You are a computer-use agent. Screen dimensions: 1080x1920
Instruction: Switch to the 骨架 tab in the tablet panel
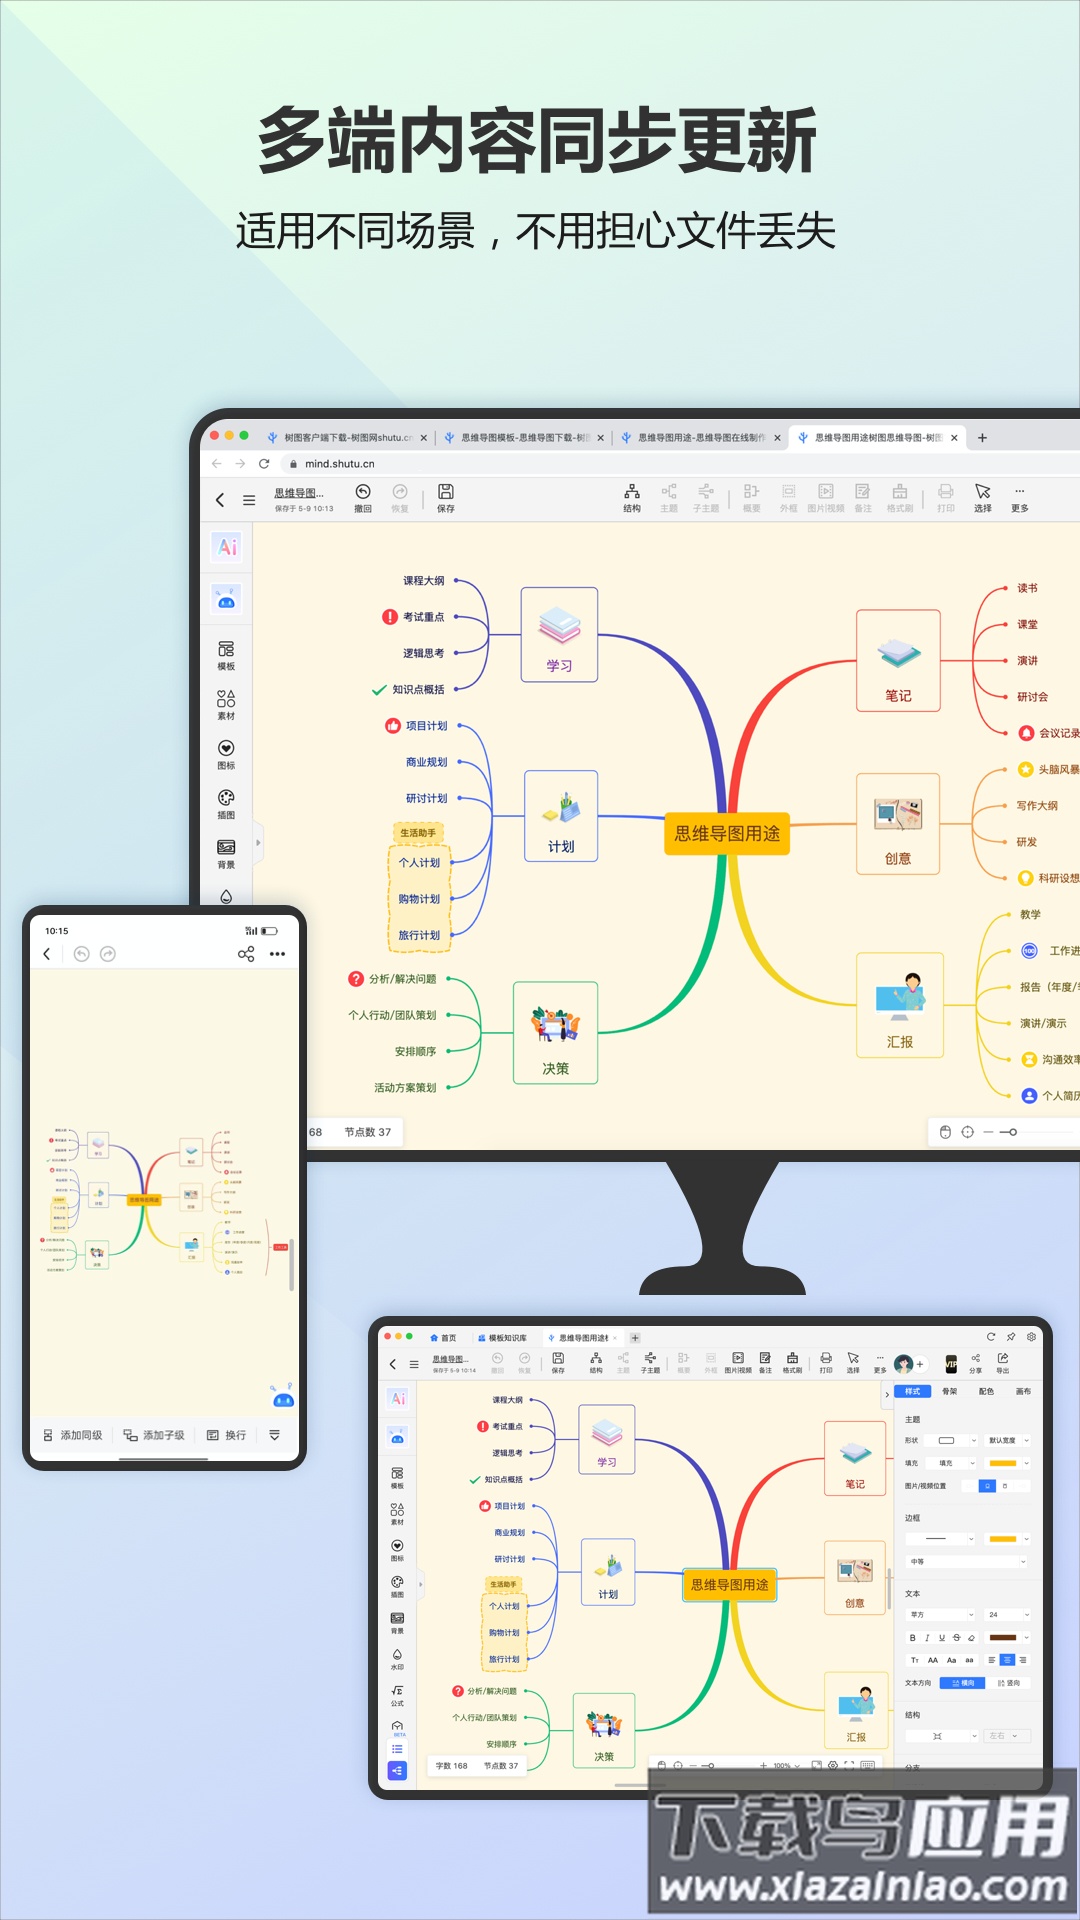(x=949, y=1391)
